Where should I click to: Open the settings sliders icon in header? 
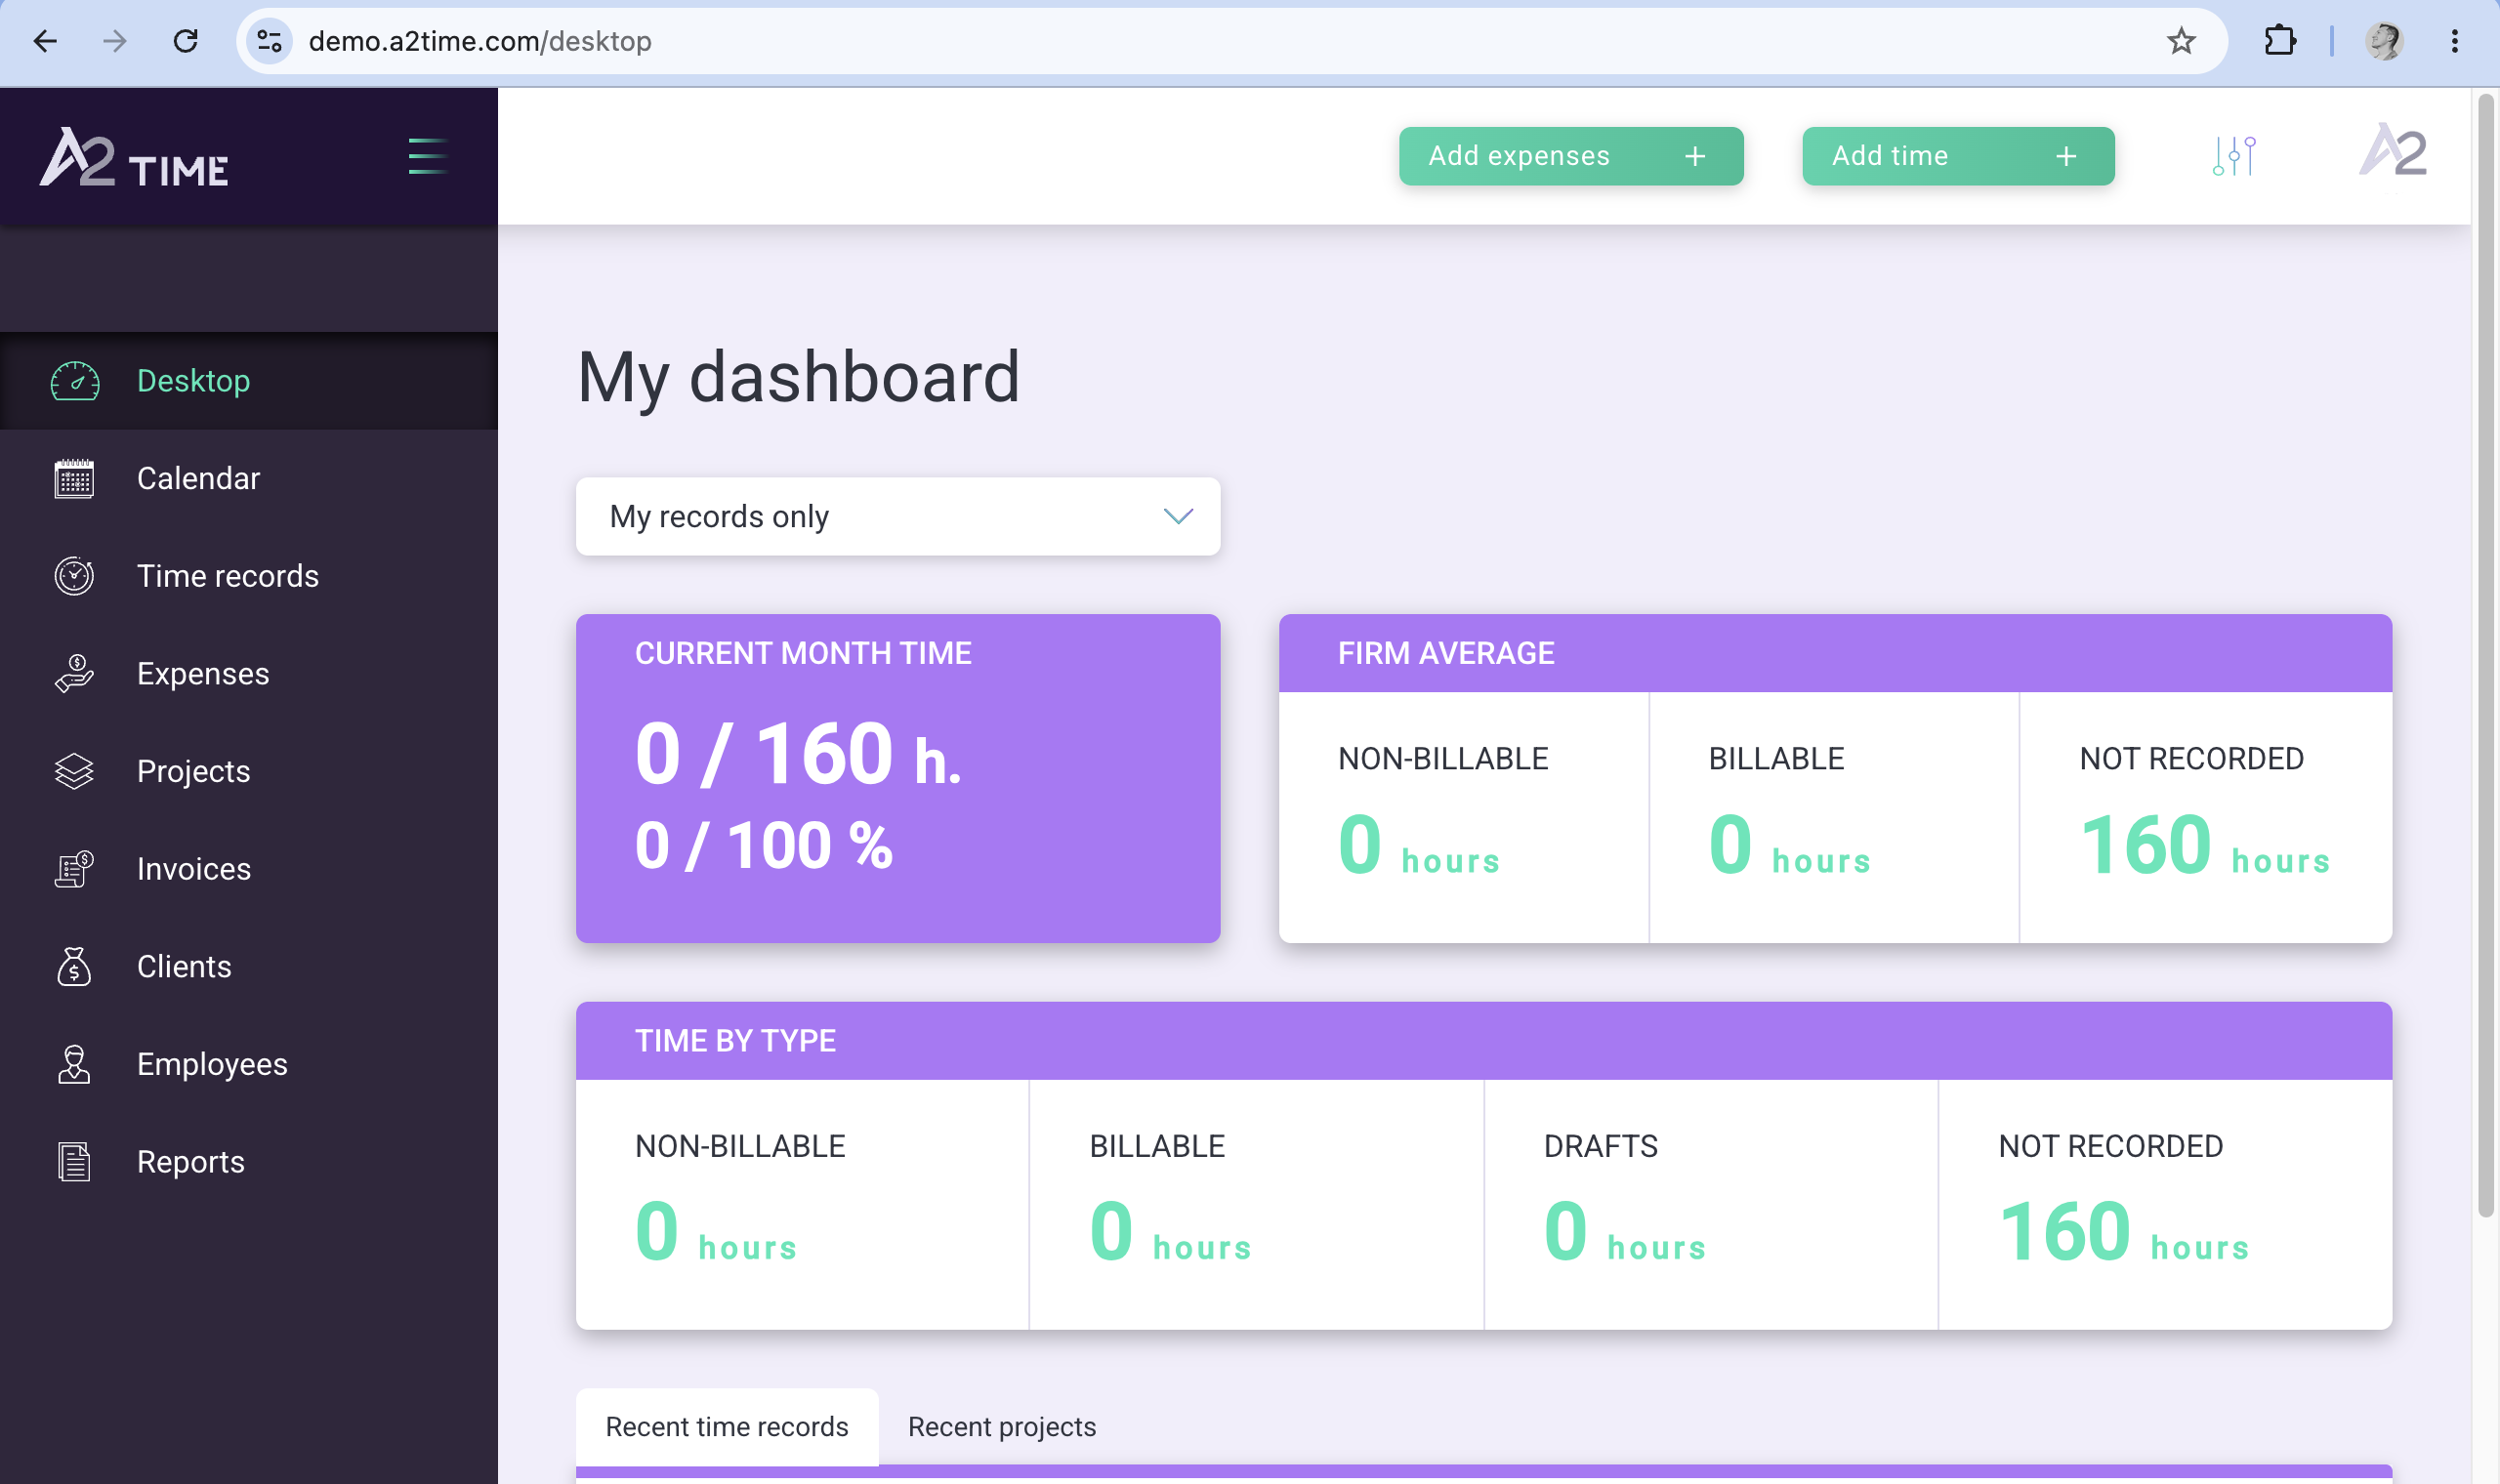click(x=2234, y=156)
